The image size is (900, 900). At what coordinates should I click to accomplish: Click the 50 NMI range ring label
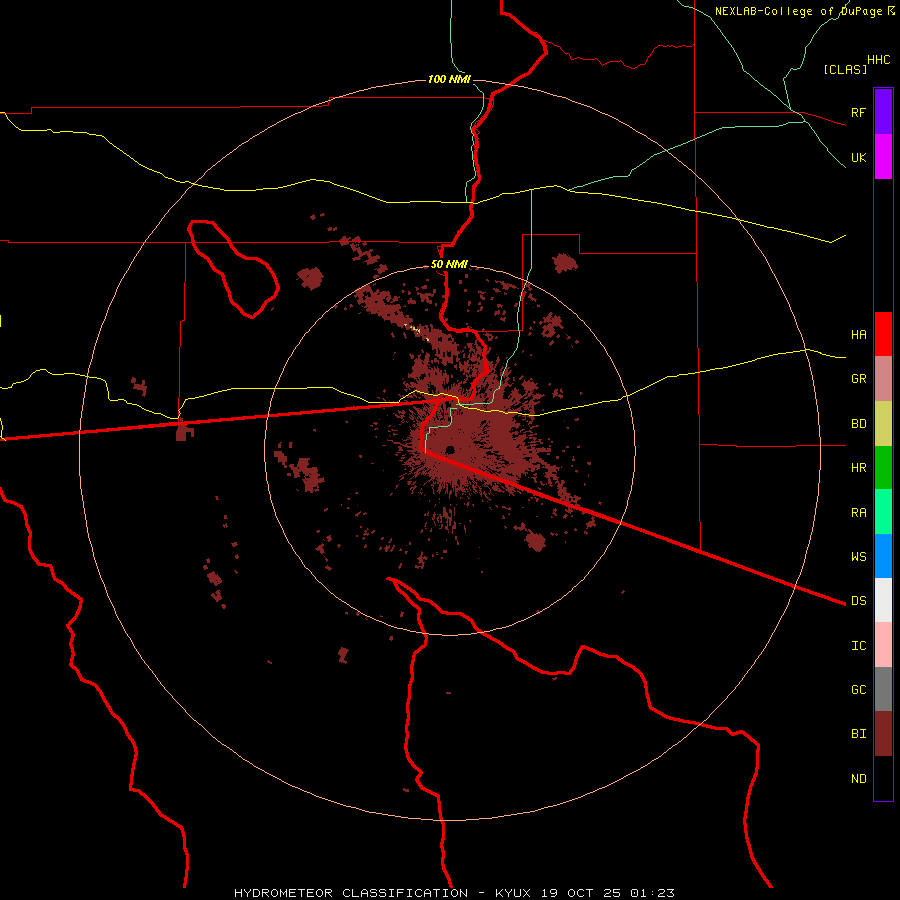[449, 264]
